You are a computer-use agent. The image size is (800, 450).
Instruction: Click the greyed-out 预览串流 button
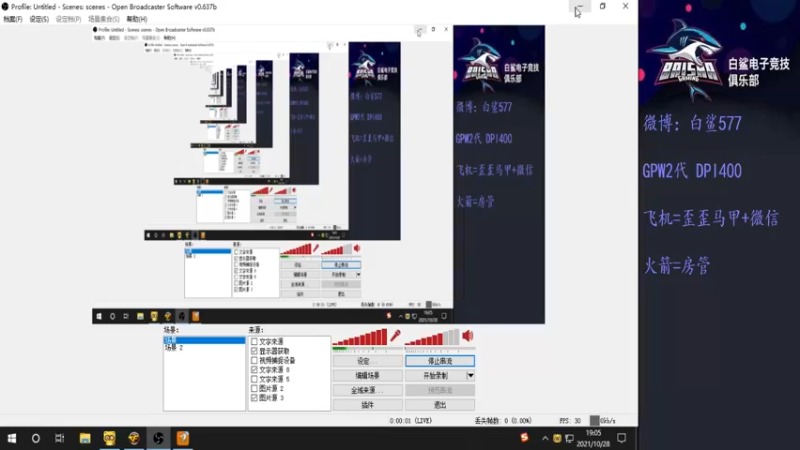pos(440,390)
